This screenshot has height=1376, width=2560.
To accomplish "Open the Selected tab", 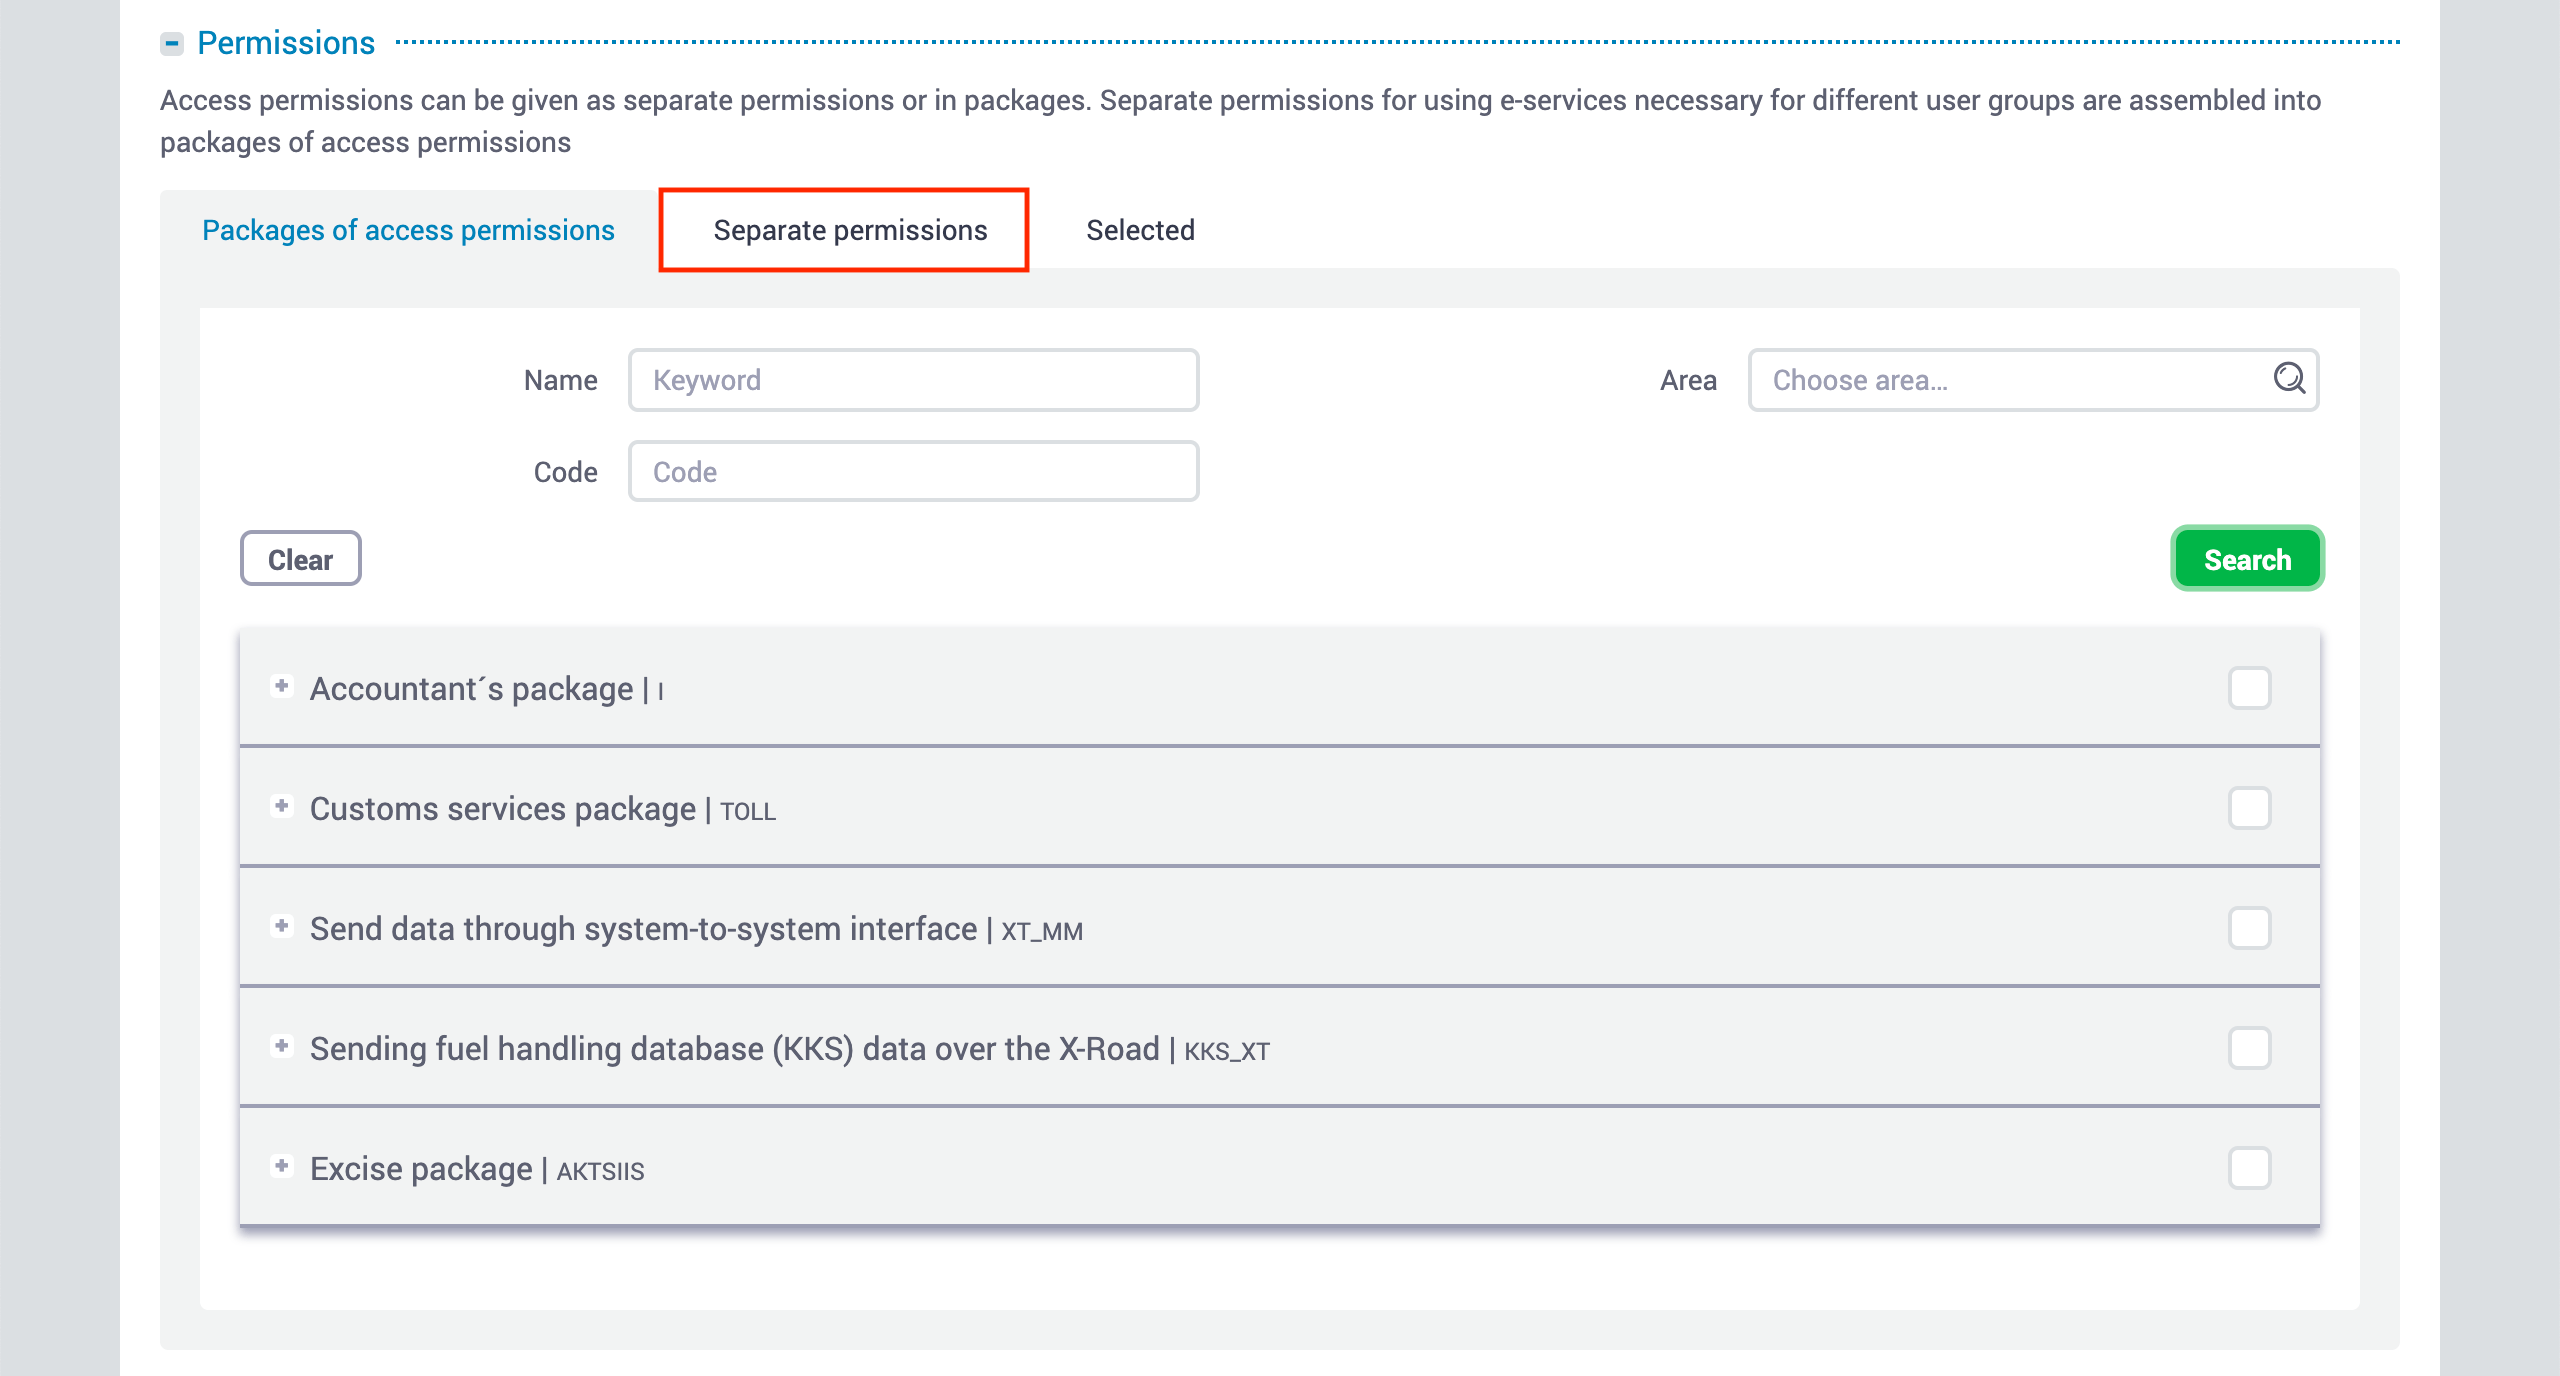I will pyautogui.click(x=1140, y=230).
